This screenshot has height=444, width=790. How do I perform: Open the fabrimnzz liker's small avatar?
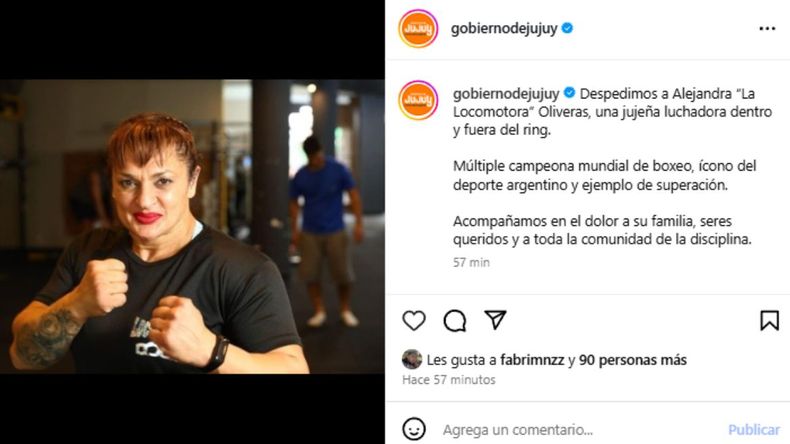click(x=412, y=359)
